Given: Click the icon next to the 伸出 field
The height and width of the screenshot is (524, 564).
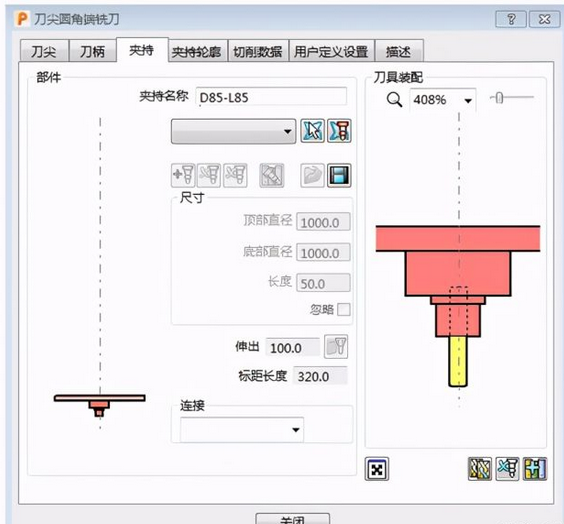Looking at the screenshot, I should (336, 347).
